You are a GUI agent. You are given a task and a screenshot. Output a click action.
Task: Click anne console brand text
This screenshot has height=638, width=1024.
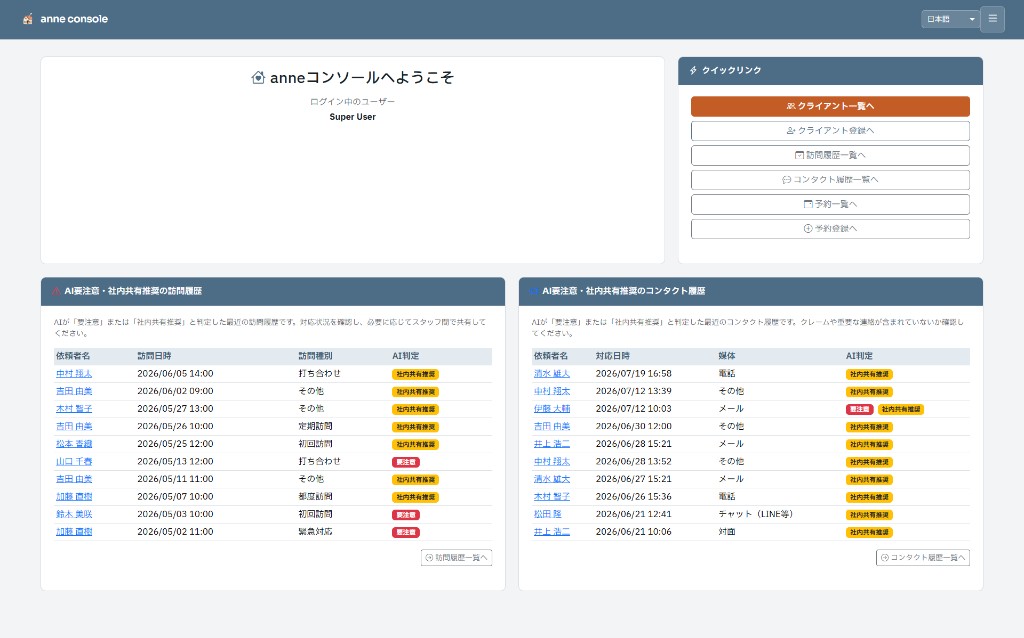coord(74,19)
